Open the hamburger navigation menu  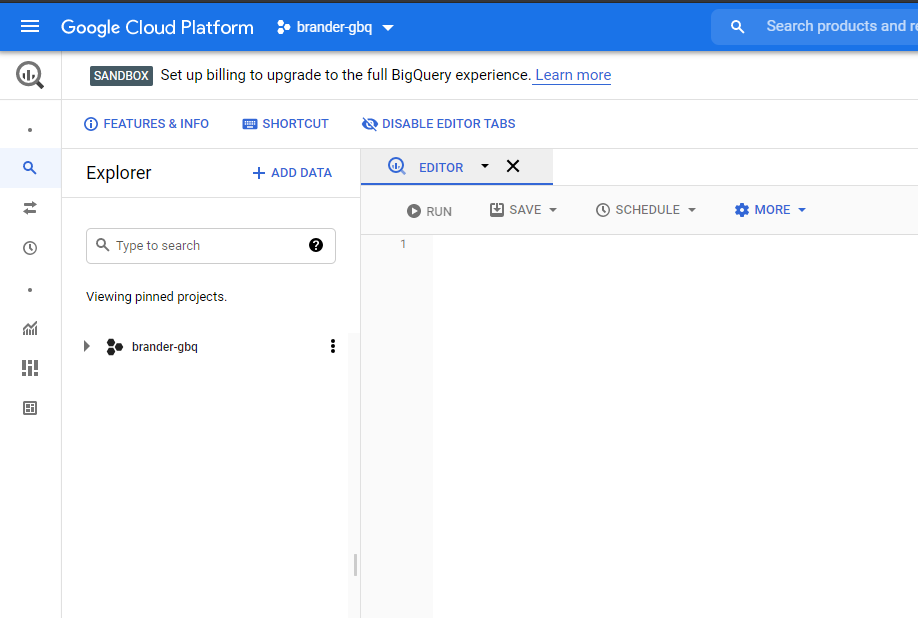tap(30, 27)
